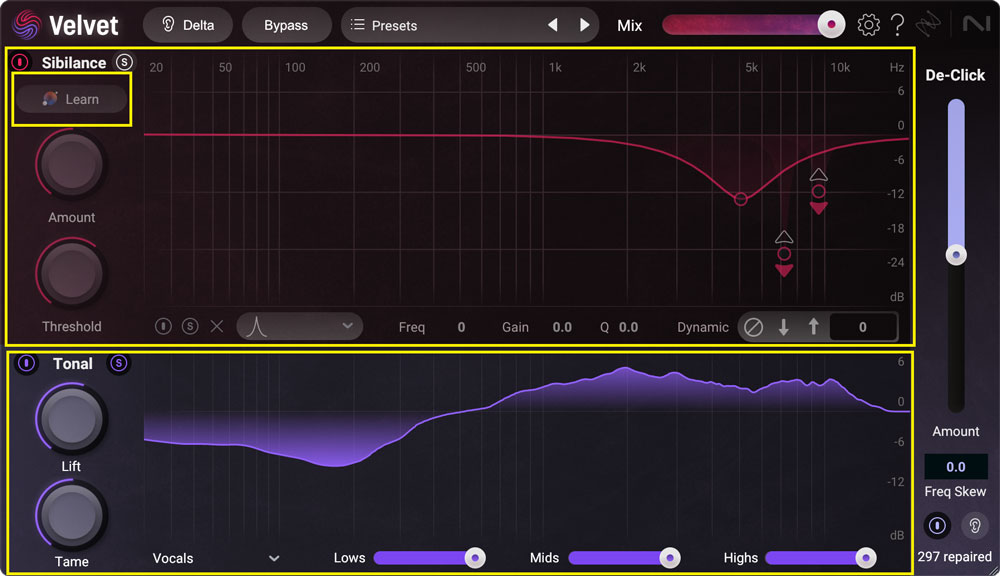1000x576 pixels.
Task: Open the Presets menu
Action: [x=440, y=25]
